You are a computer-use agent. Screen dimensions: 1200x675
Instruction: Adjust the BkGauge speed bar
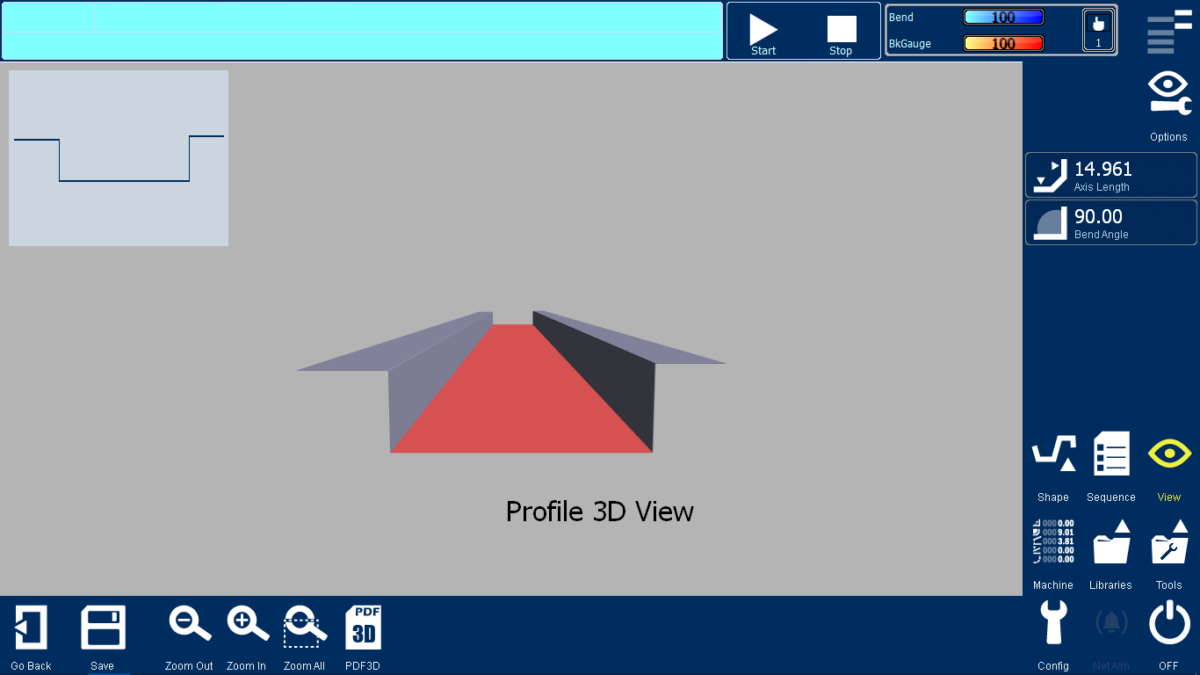(1003, 43)
